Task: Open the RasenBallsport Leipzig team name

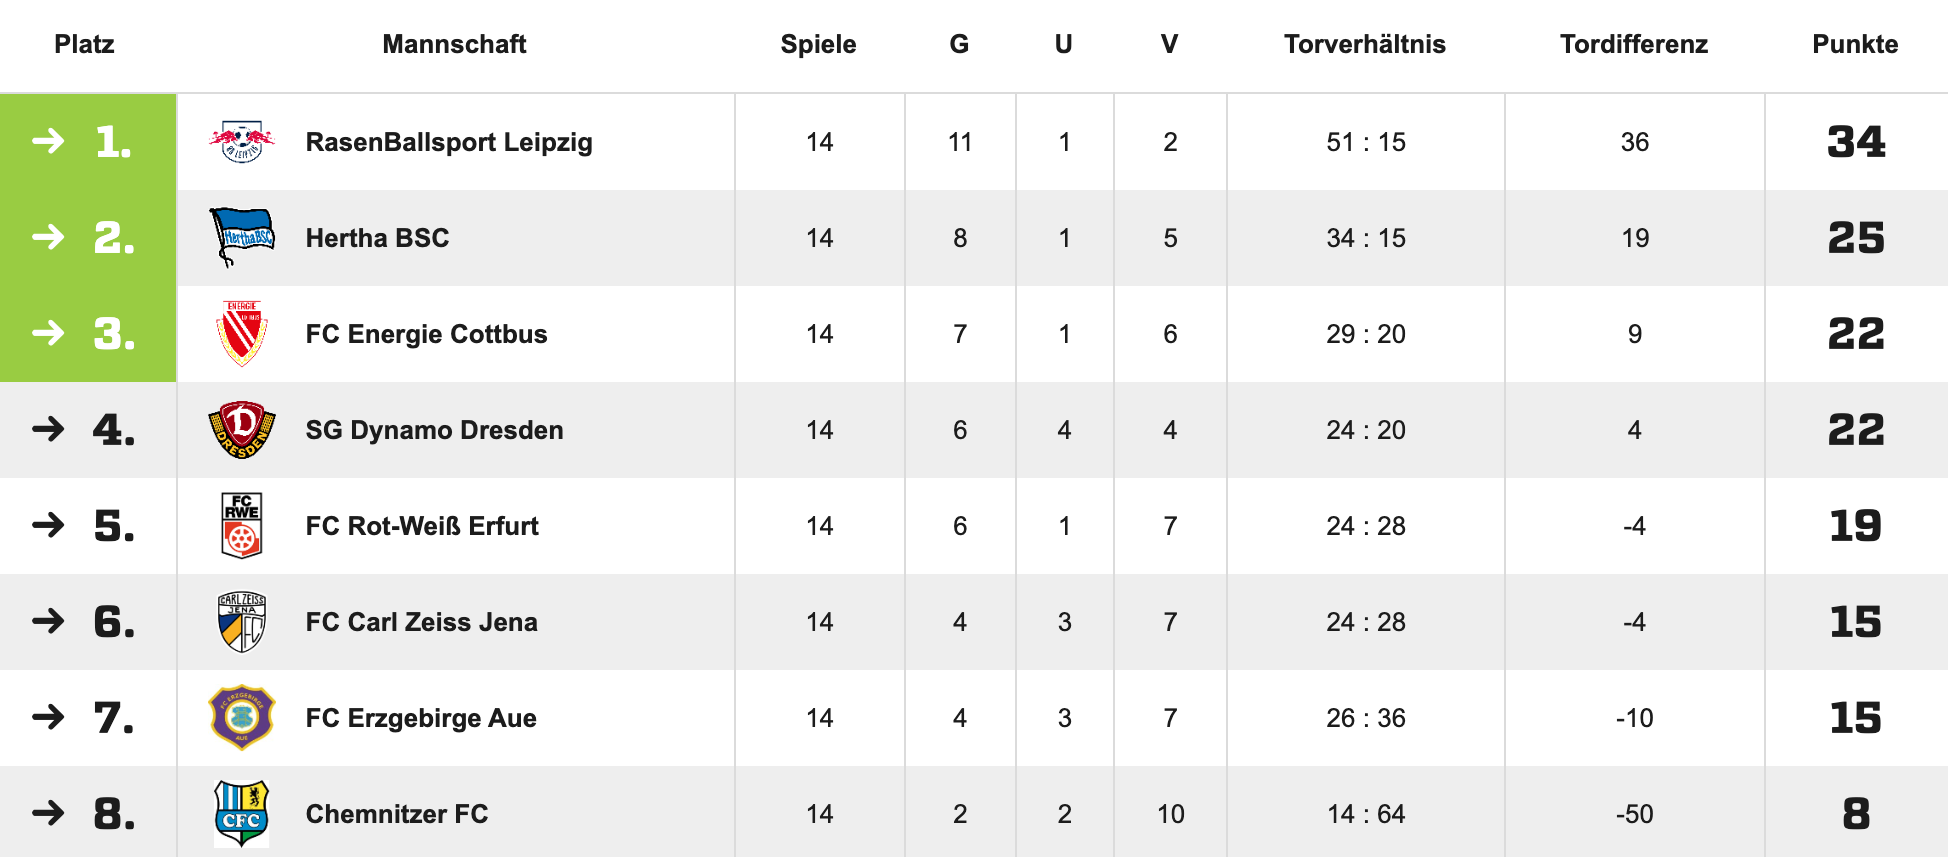Action: point(449,142)
